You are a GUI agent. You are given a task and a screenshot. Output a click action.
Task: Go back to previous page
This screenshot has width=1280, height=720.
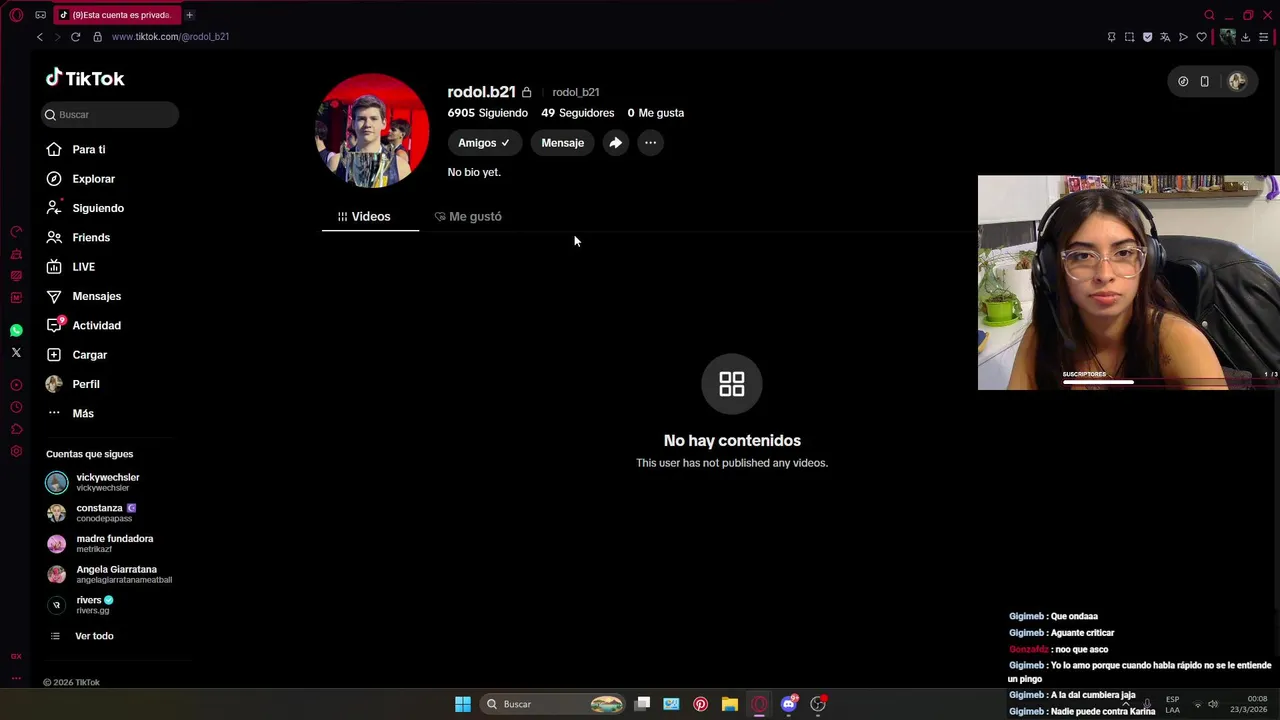(40, 37)
